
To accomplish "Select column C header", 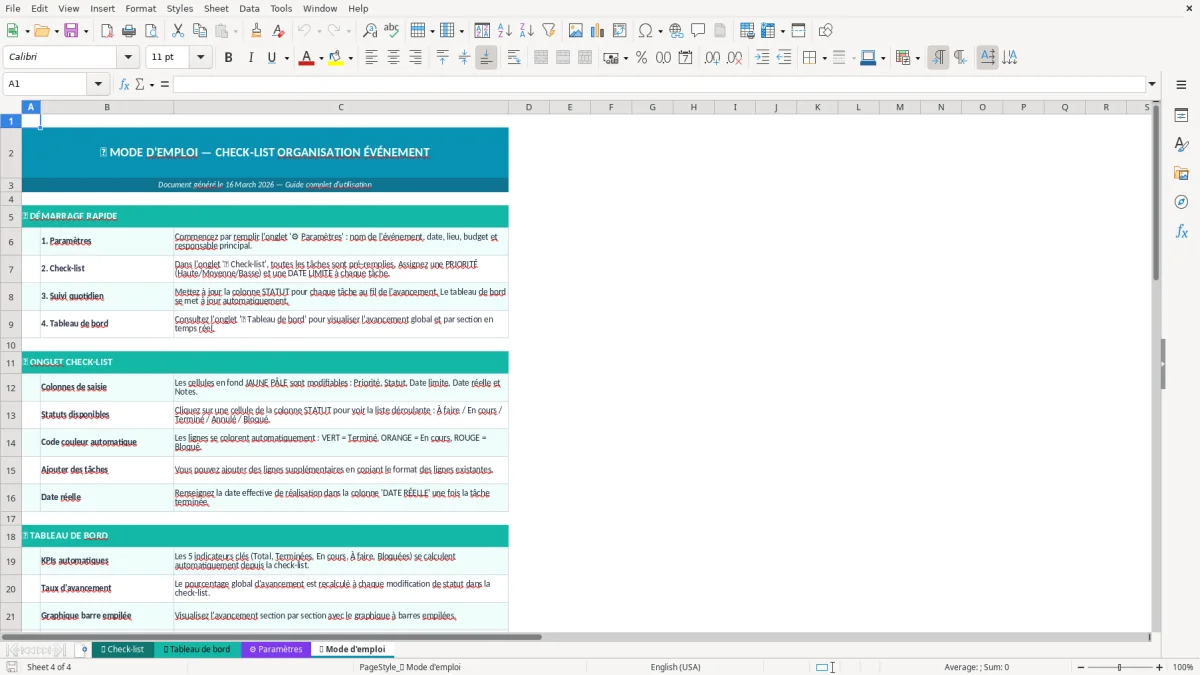I will [340, 107].
